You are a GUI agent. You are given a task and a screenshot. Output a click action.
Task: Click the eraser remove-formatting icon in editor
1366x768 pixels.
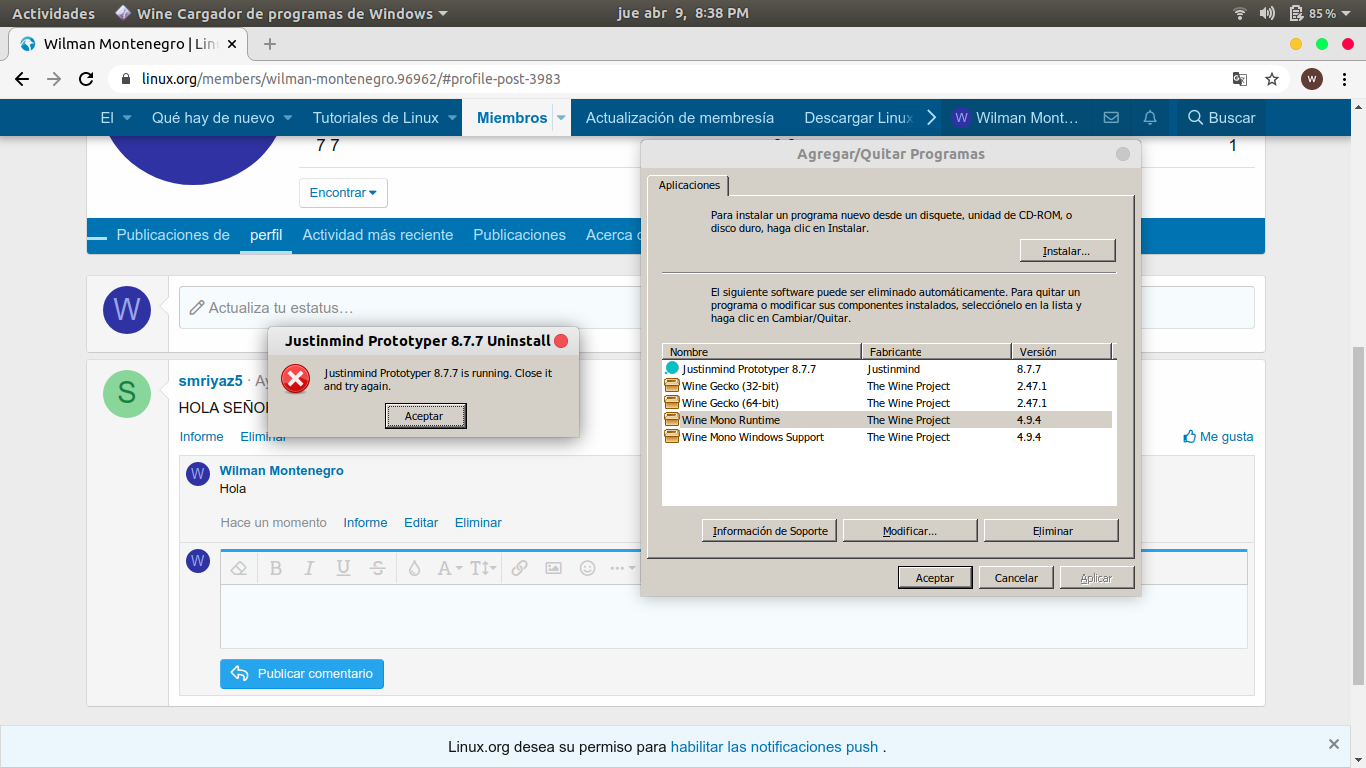(x=238, y=568)
